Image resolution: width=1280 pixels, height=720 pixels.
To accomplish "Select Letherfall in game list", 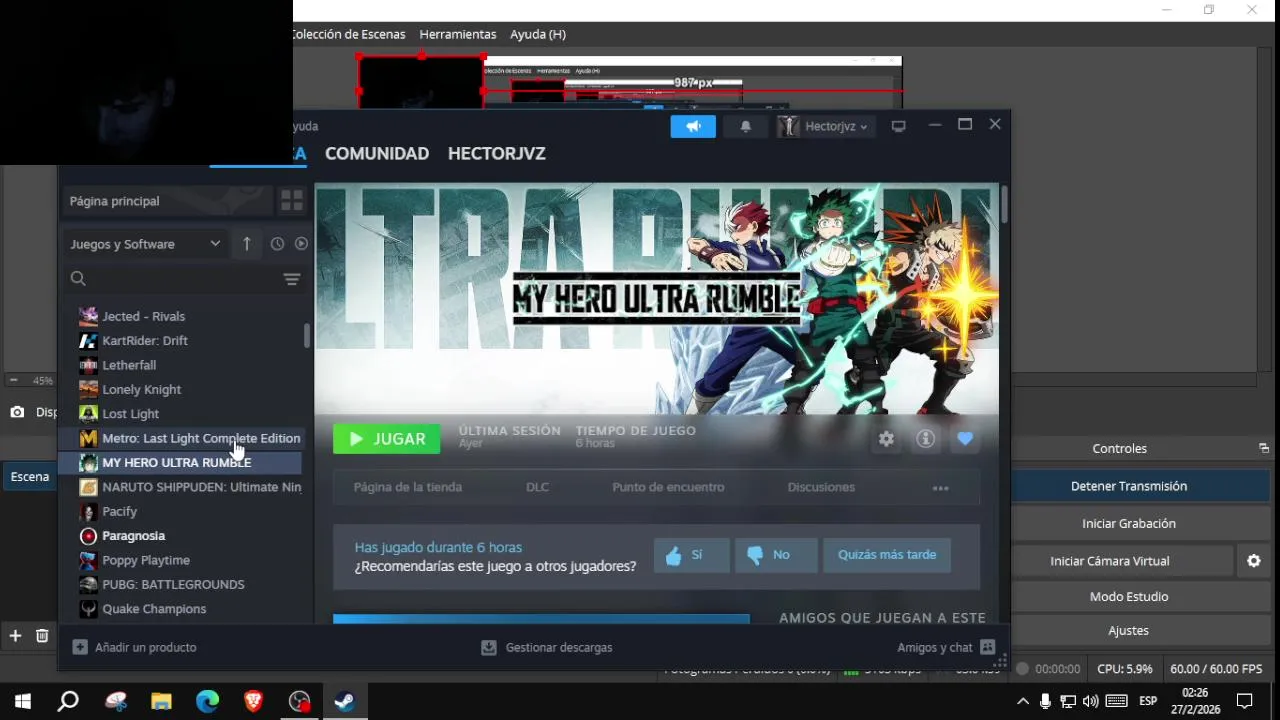I will [189, 365].
